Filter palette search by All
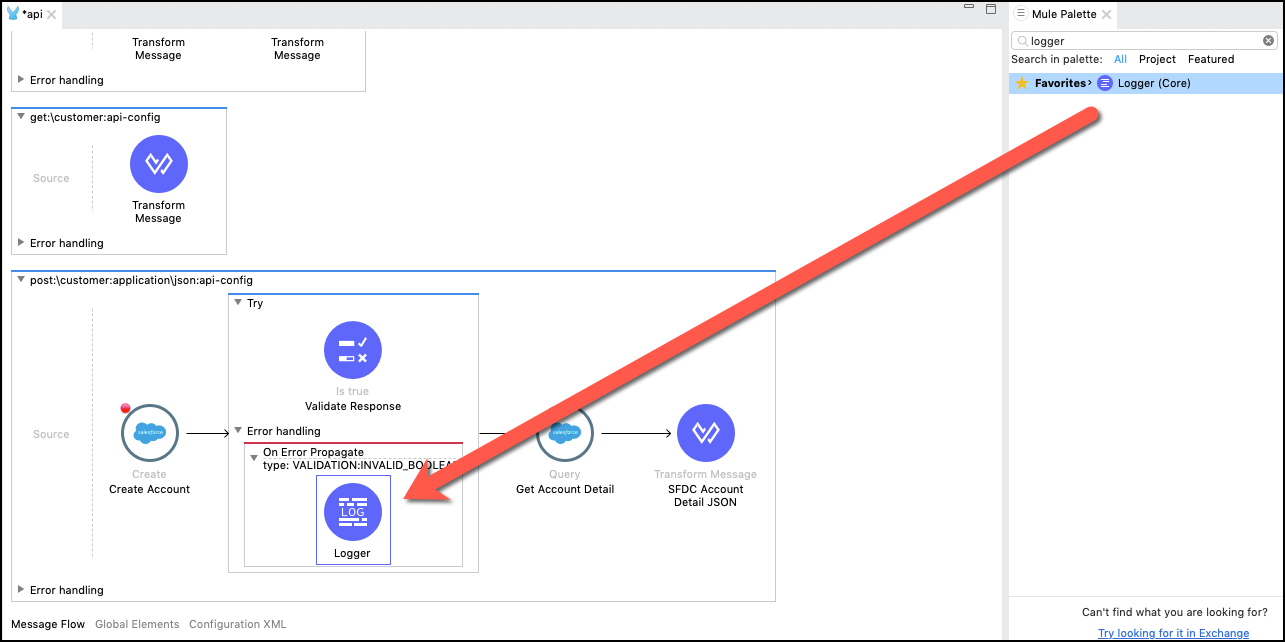Screen dimensions: 1285x642 (x=1120, y=59)
